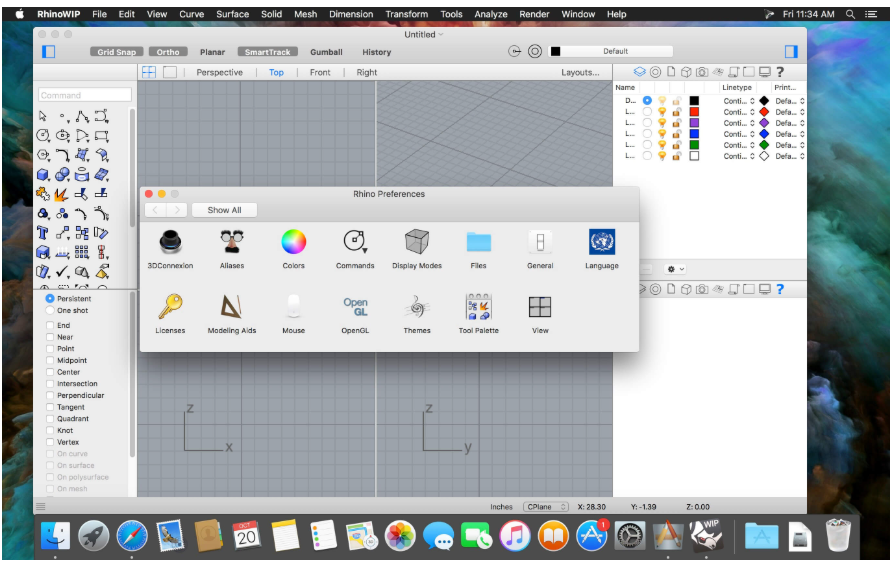Toggle lightbulb visibility of purple layer
Viewport: 890px width, 562px height.
click(662, 123)
